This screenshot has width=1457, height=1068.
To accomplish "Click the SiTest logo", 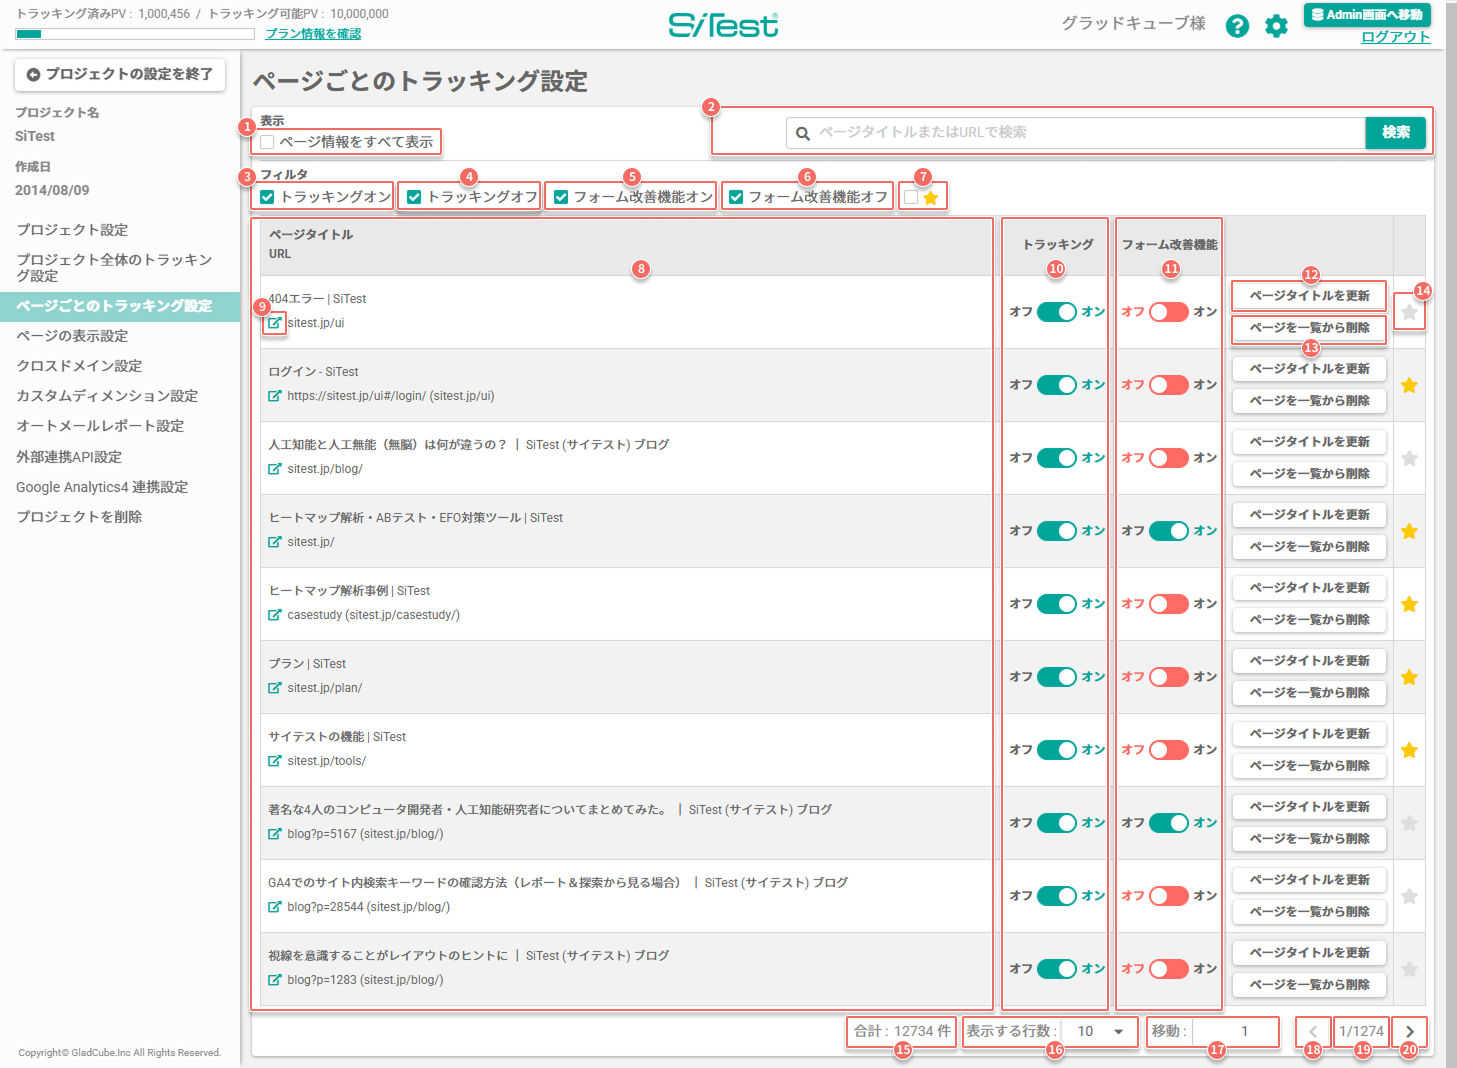I will point(723,25).
